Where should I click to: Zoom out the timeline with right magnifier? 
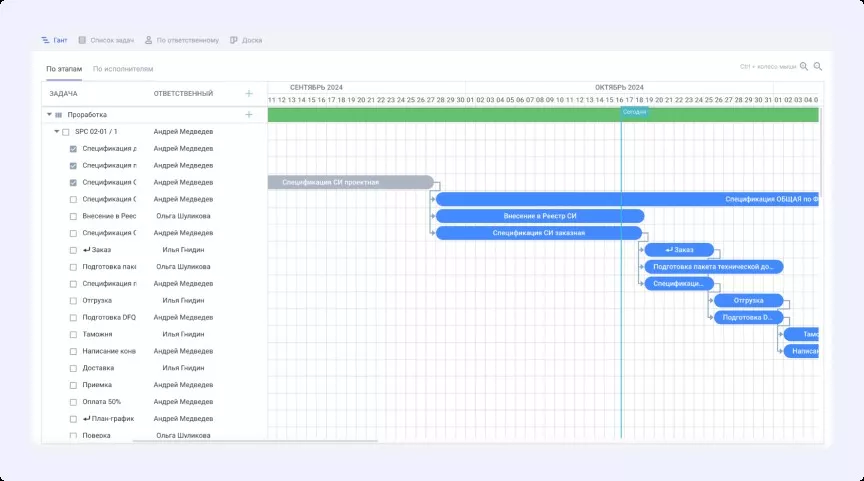(818, 67)
